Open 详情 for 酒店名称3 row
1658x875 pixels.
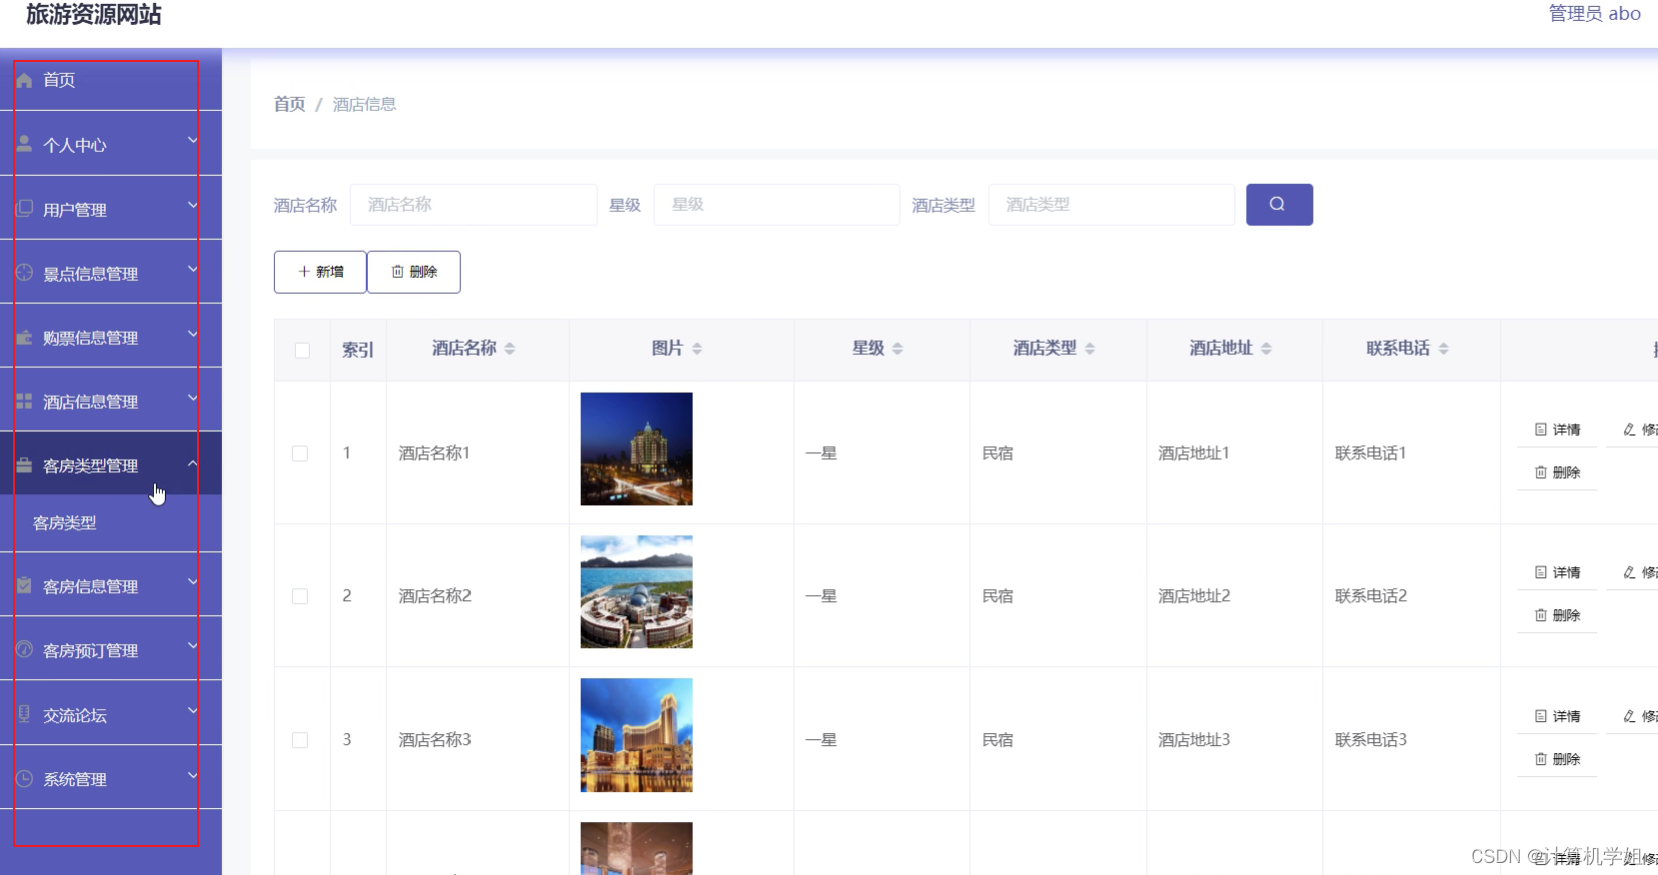tap(1557, 716)
